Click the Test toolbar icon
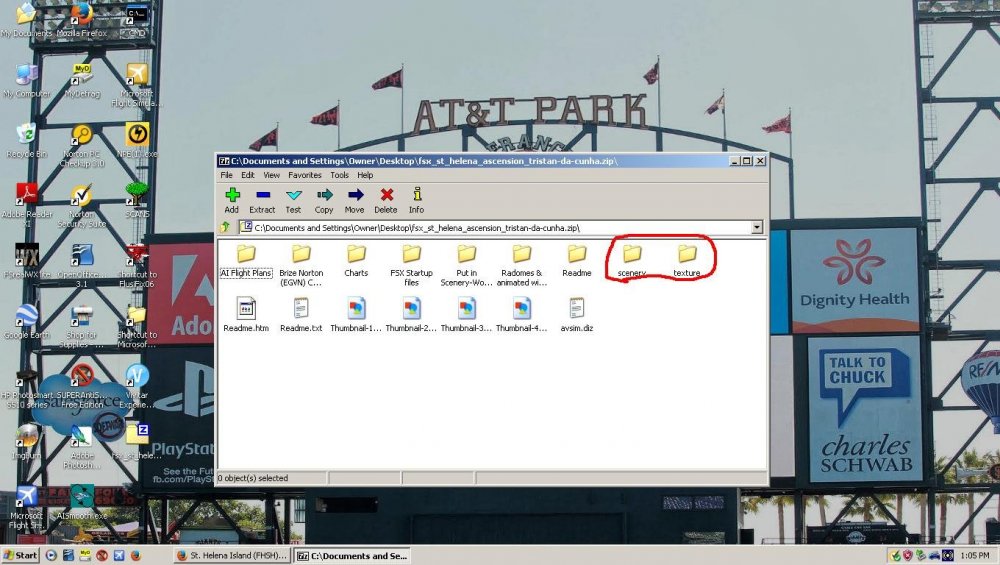The width and height of the screenshot is (1000, 565). coord(293,200)
